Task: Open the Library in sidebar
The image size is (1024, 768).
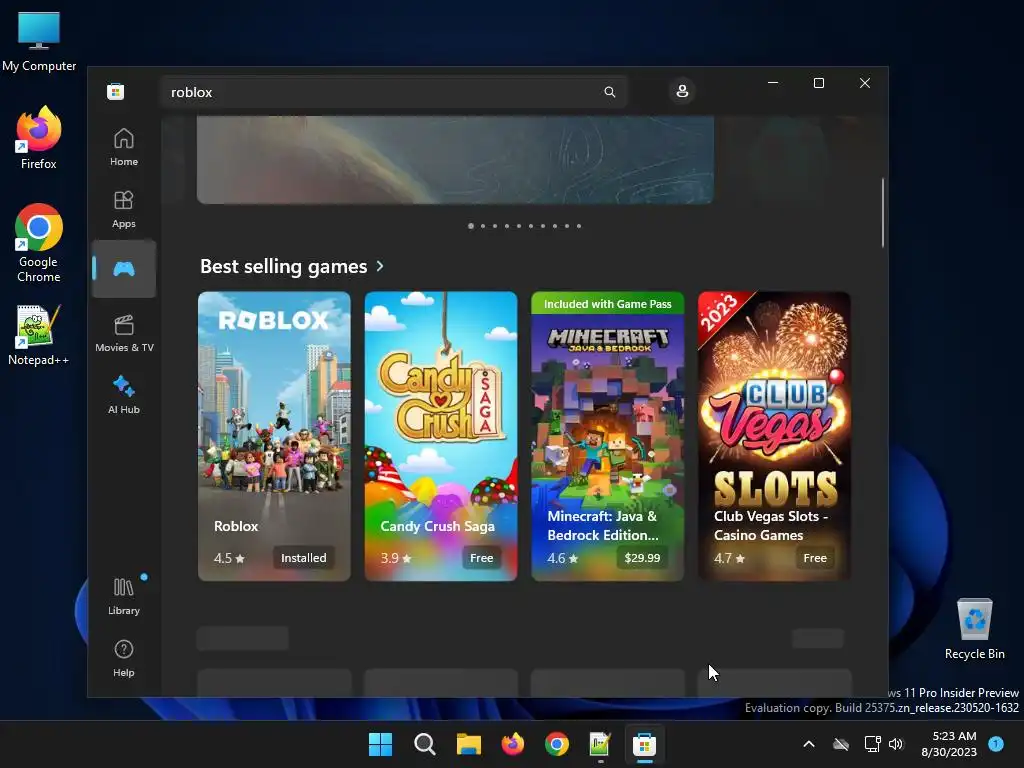Action: pyautogui.click(x=123, y=596)
